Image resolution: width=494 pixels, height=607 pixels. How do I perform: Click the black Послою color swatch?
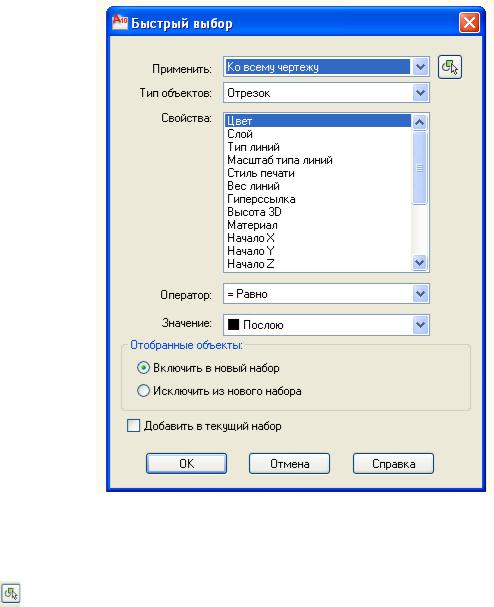click(x=233, y=324)
